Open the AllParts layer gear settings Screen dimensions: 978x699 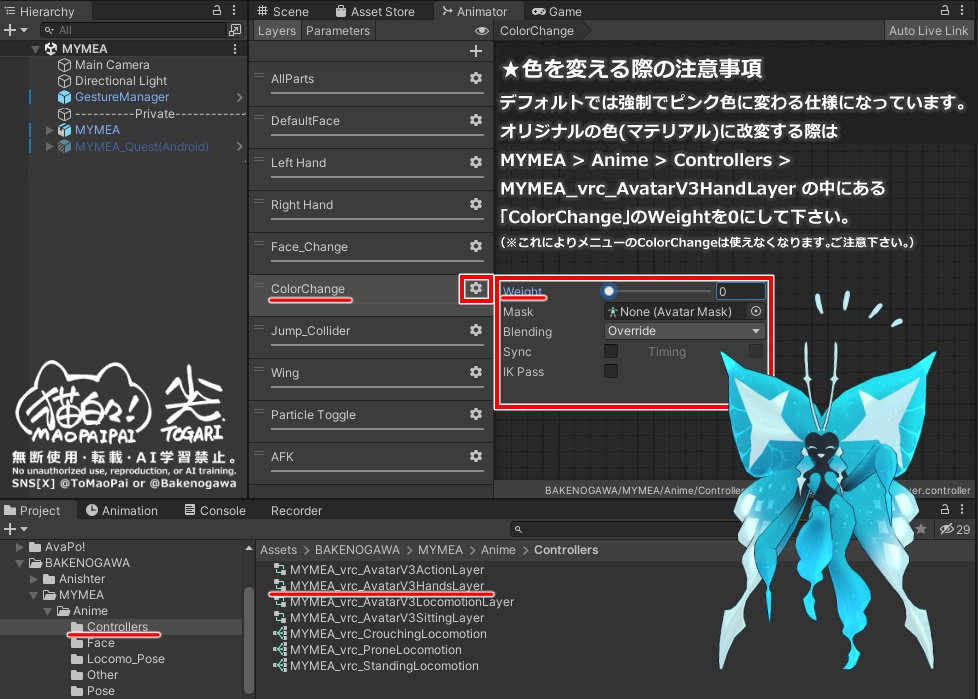coord(476,78)
